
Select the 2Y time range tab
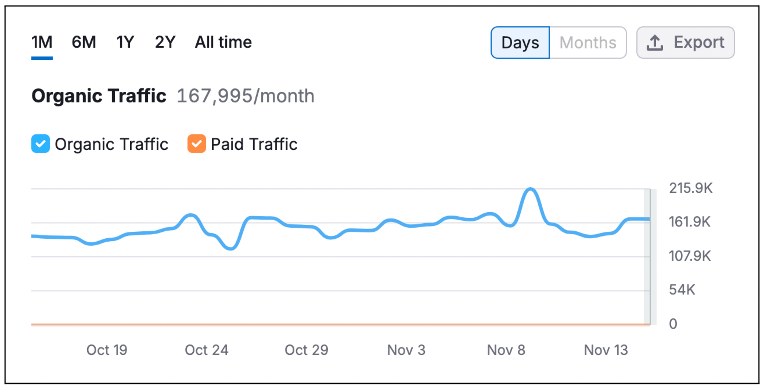click(x=165, y=42)
